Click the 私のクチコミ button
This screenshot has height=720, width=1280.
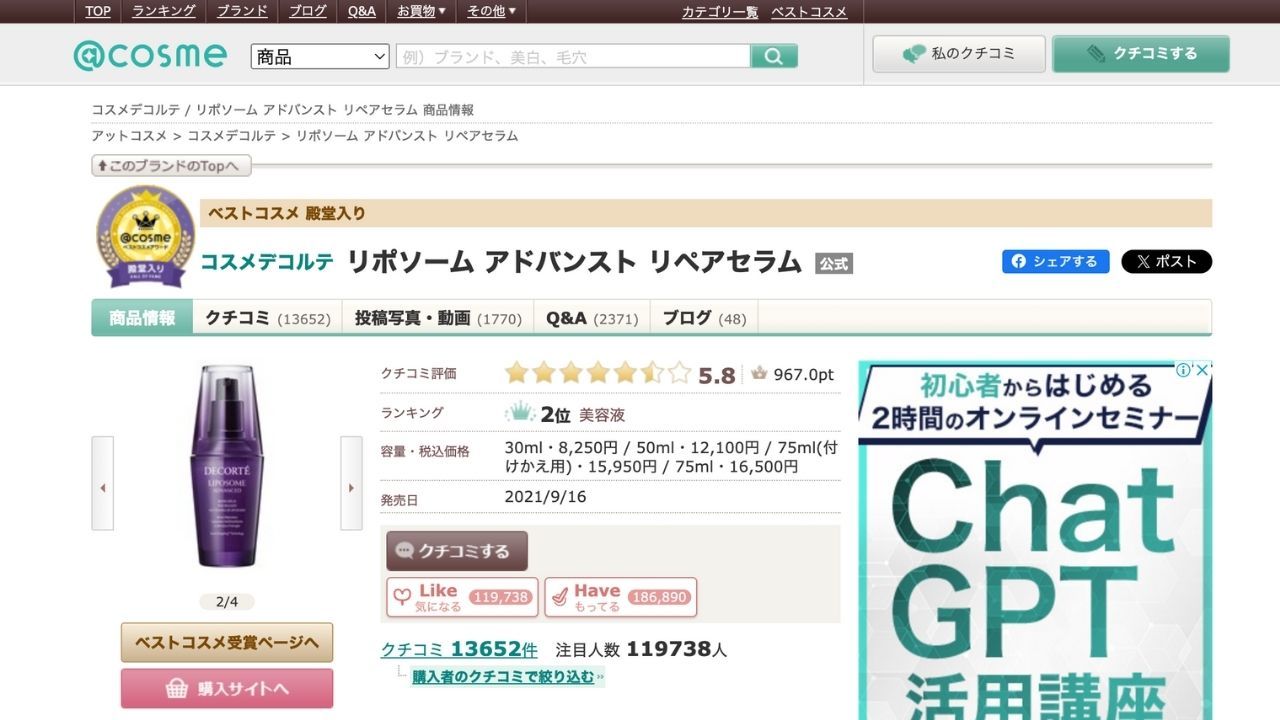pos(959,54)
